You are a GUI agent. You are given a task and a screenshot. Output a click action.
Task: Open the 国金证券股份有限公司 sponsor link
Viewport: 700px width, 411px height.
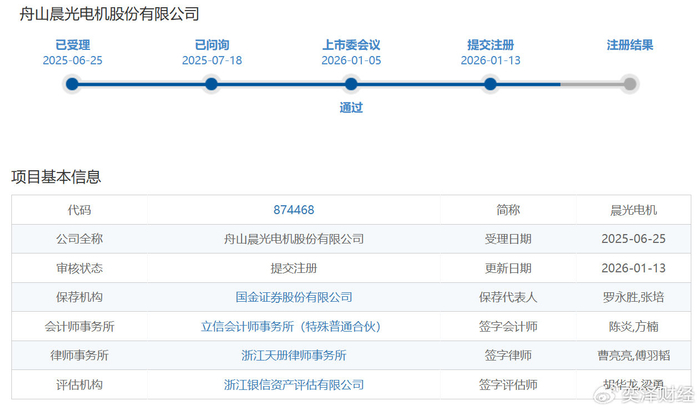pyautogui.click(x=294, y=297)
